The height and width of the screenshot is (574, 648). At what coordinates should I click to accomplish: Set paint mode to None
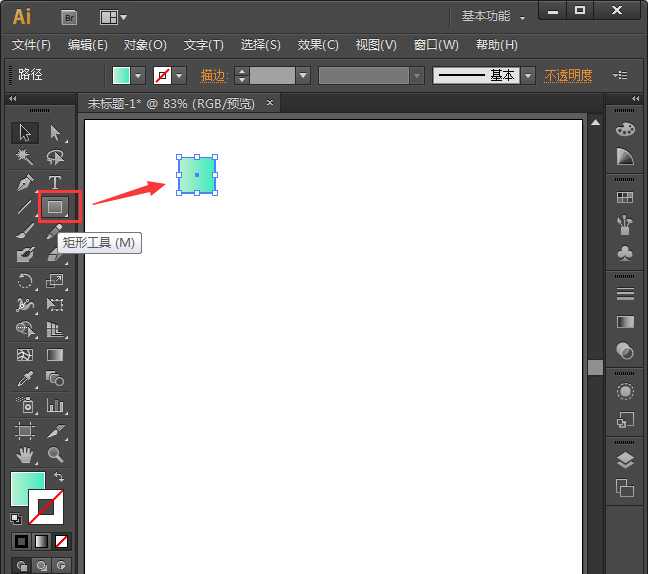pyautogui.click(x=62, y=541)
